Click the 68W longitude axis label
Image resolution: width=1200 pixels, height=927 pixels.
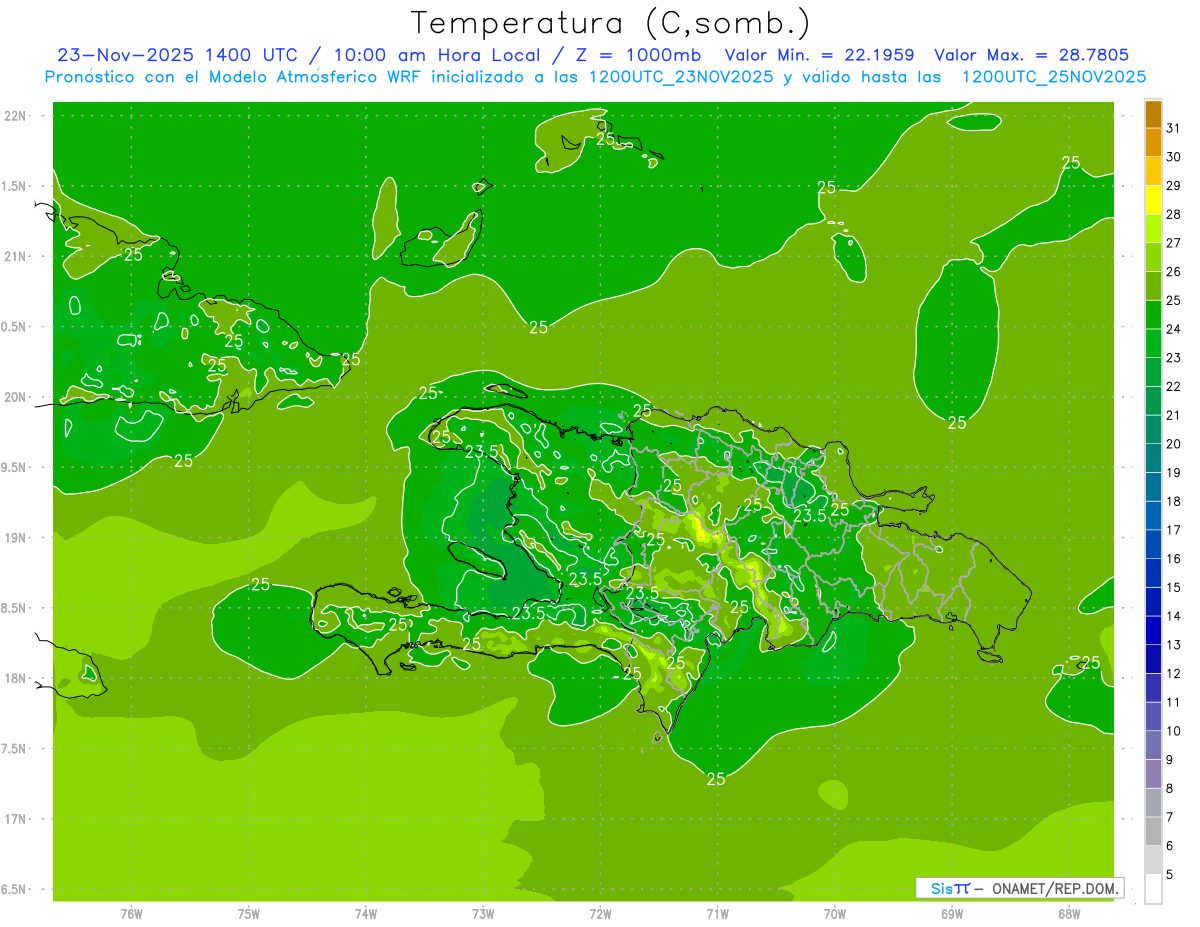coord(1069,914)
